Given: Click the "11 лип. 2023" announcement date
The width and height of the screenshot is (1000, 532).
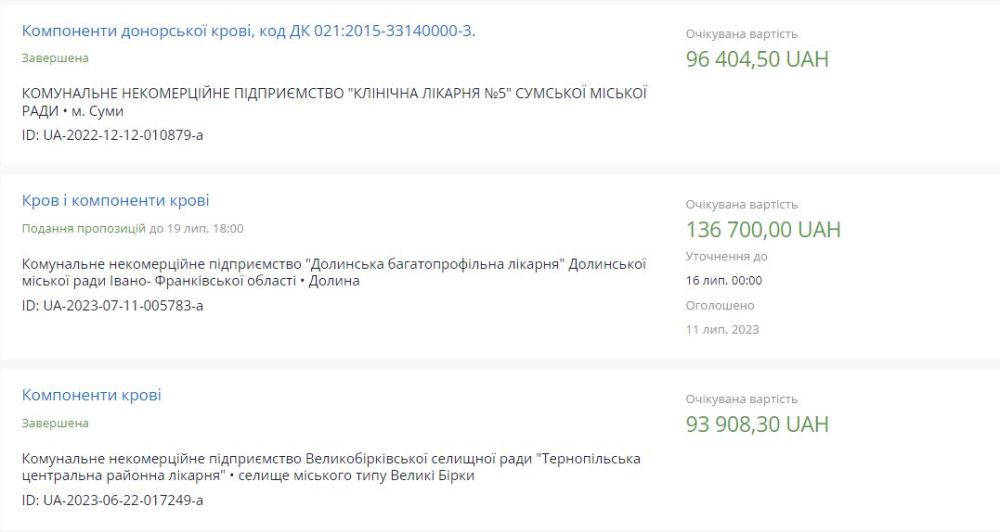Looking at the screenshot, I should [x=722, y=329].
